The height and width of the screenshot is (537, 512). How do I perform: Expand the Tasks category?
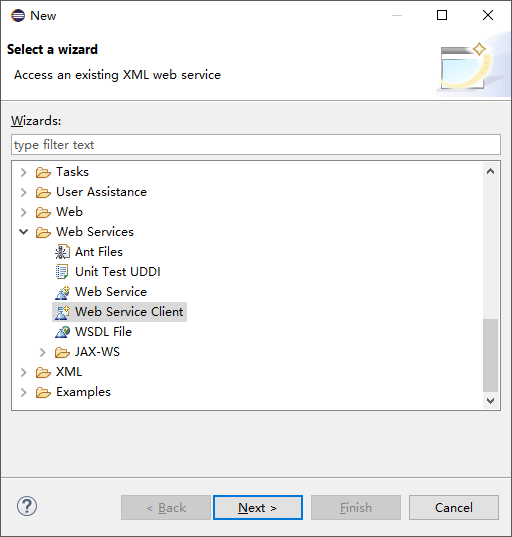pyautogui.click(x=24, y=172)
